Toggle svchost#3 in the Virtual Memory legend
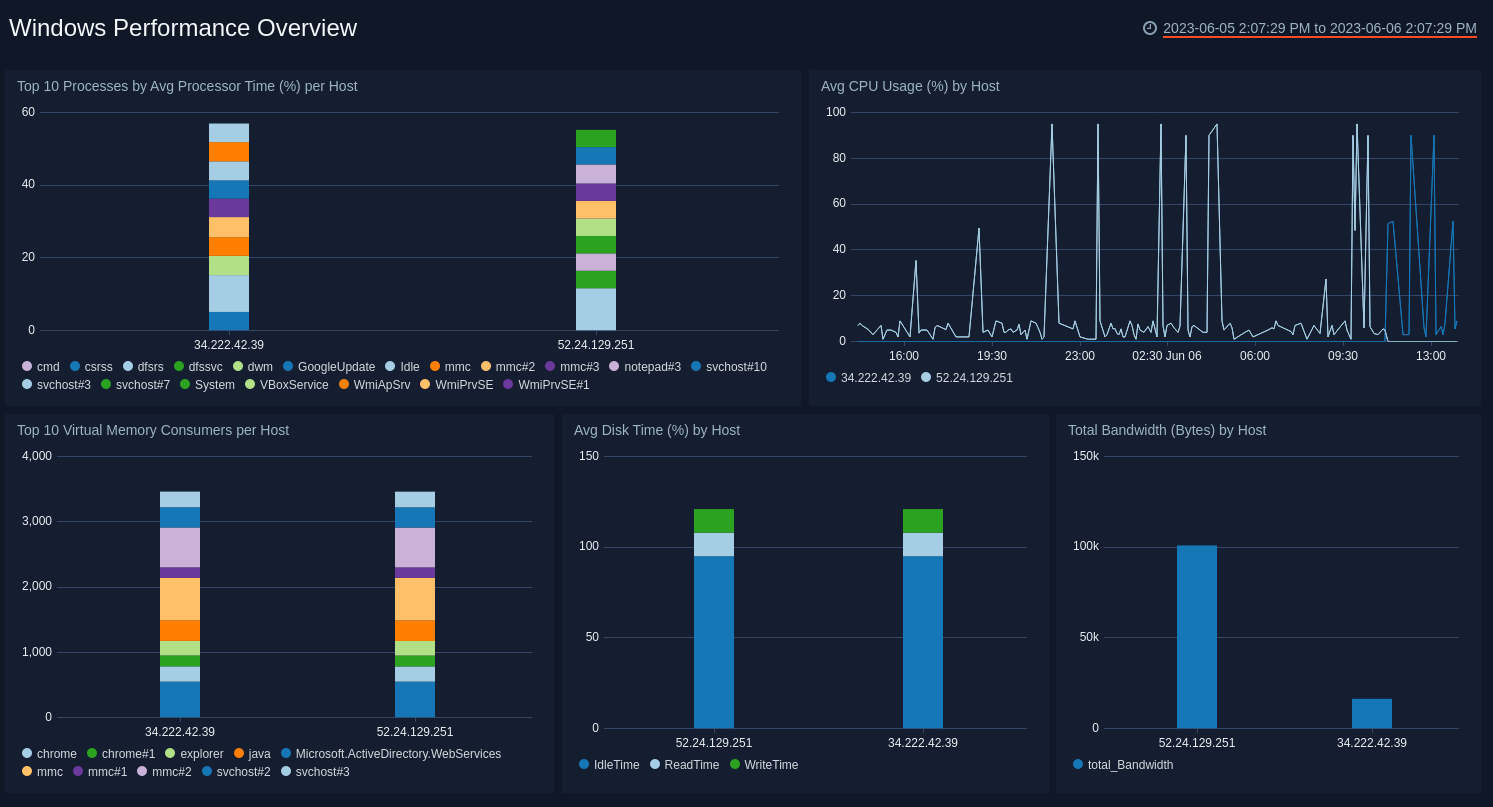Screen dimensions: 1493x807 [315, 772]
